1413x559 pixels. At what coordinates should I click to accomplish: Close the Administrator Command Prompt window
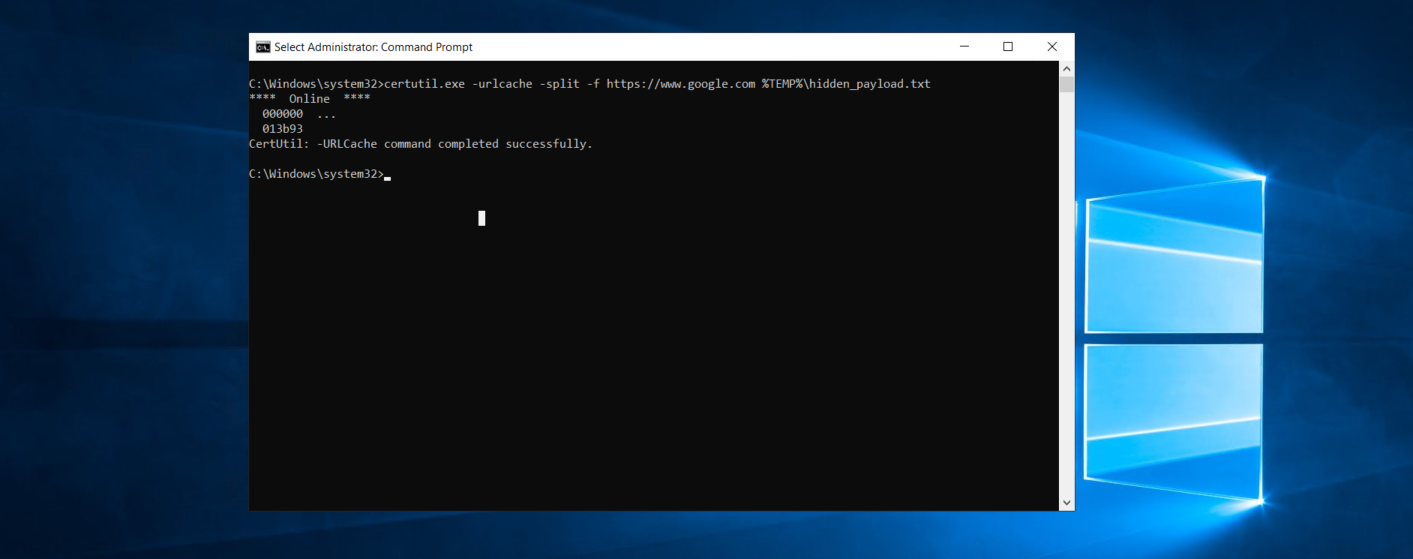tap(1052, 47)
